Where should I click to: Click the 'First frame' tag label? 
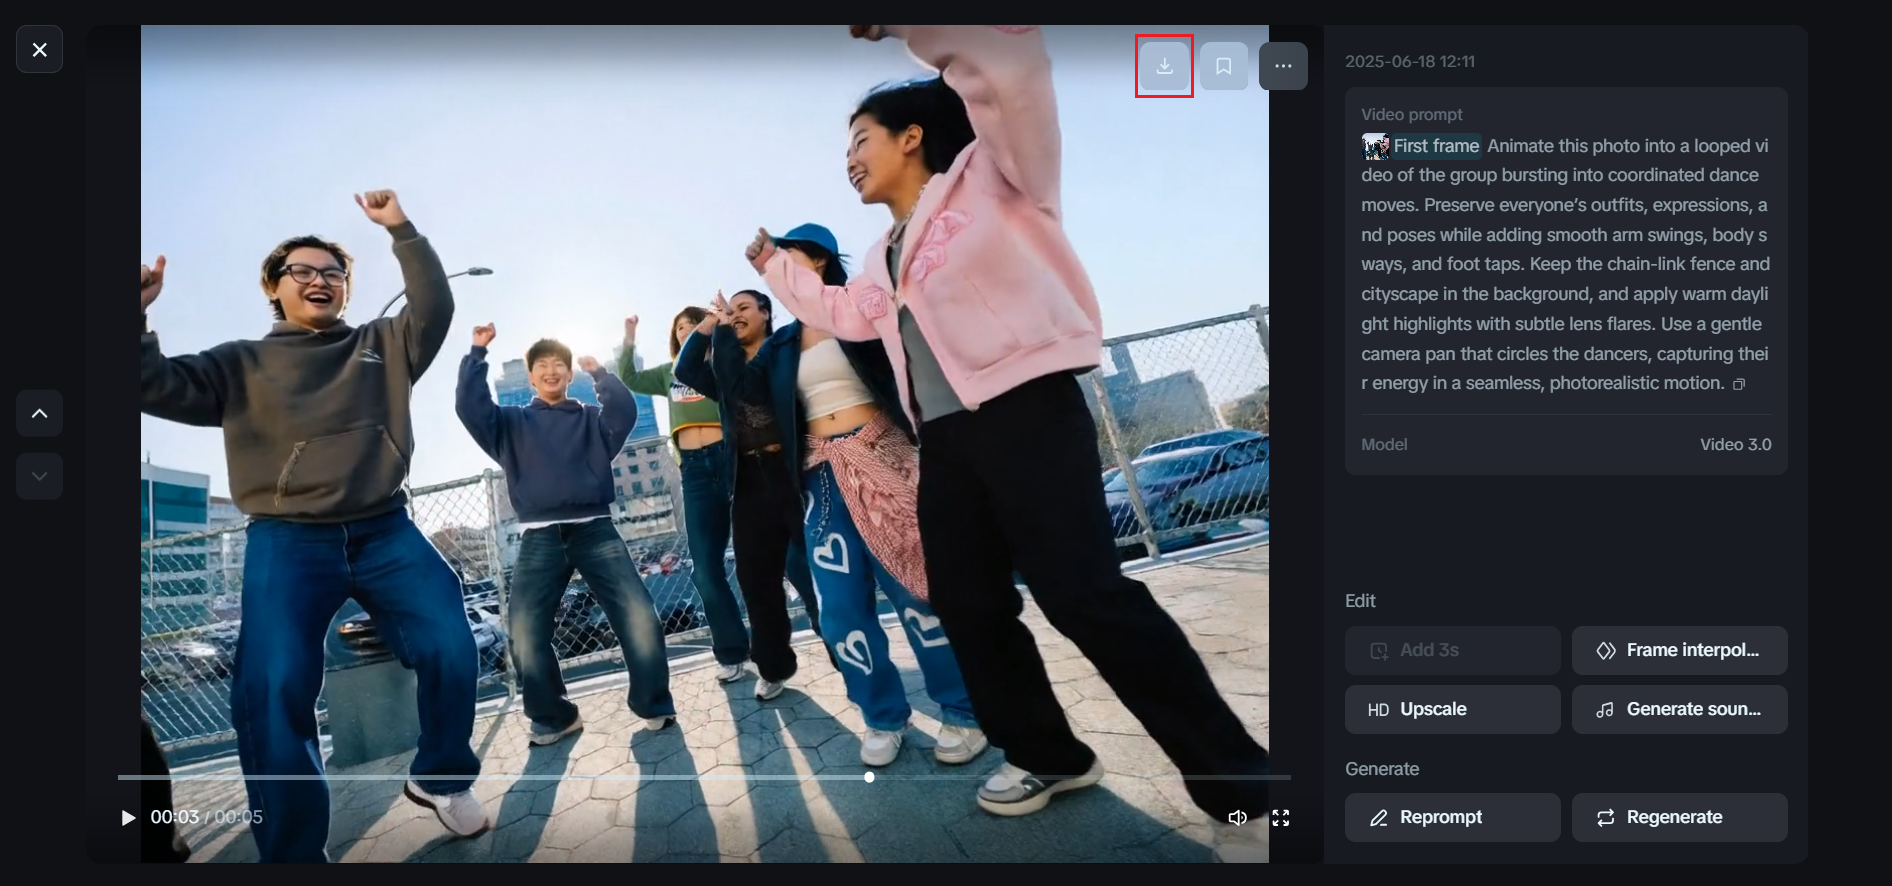[1436, 146]
